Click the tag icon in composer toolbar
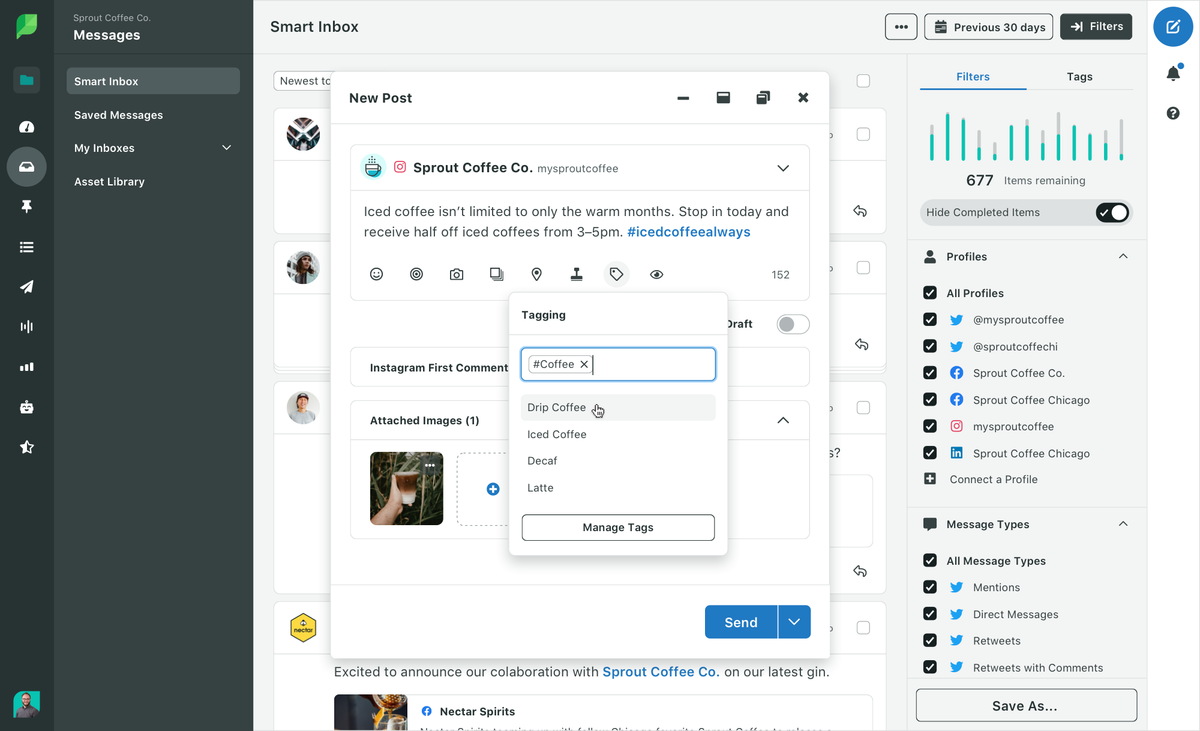 (616, 274)
